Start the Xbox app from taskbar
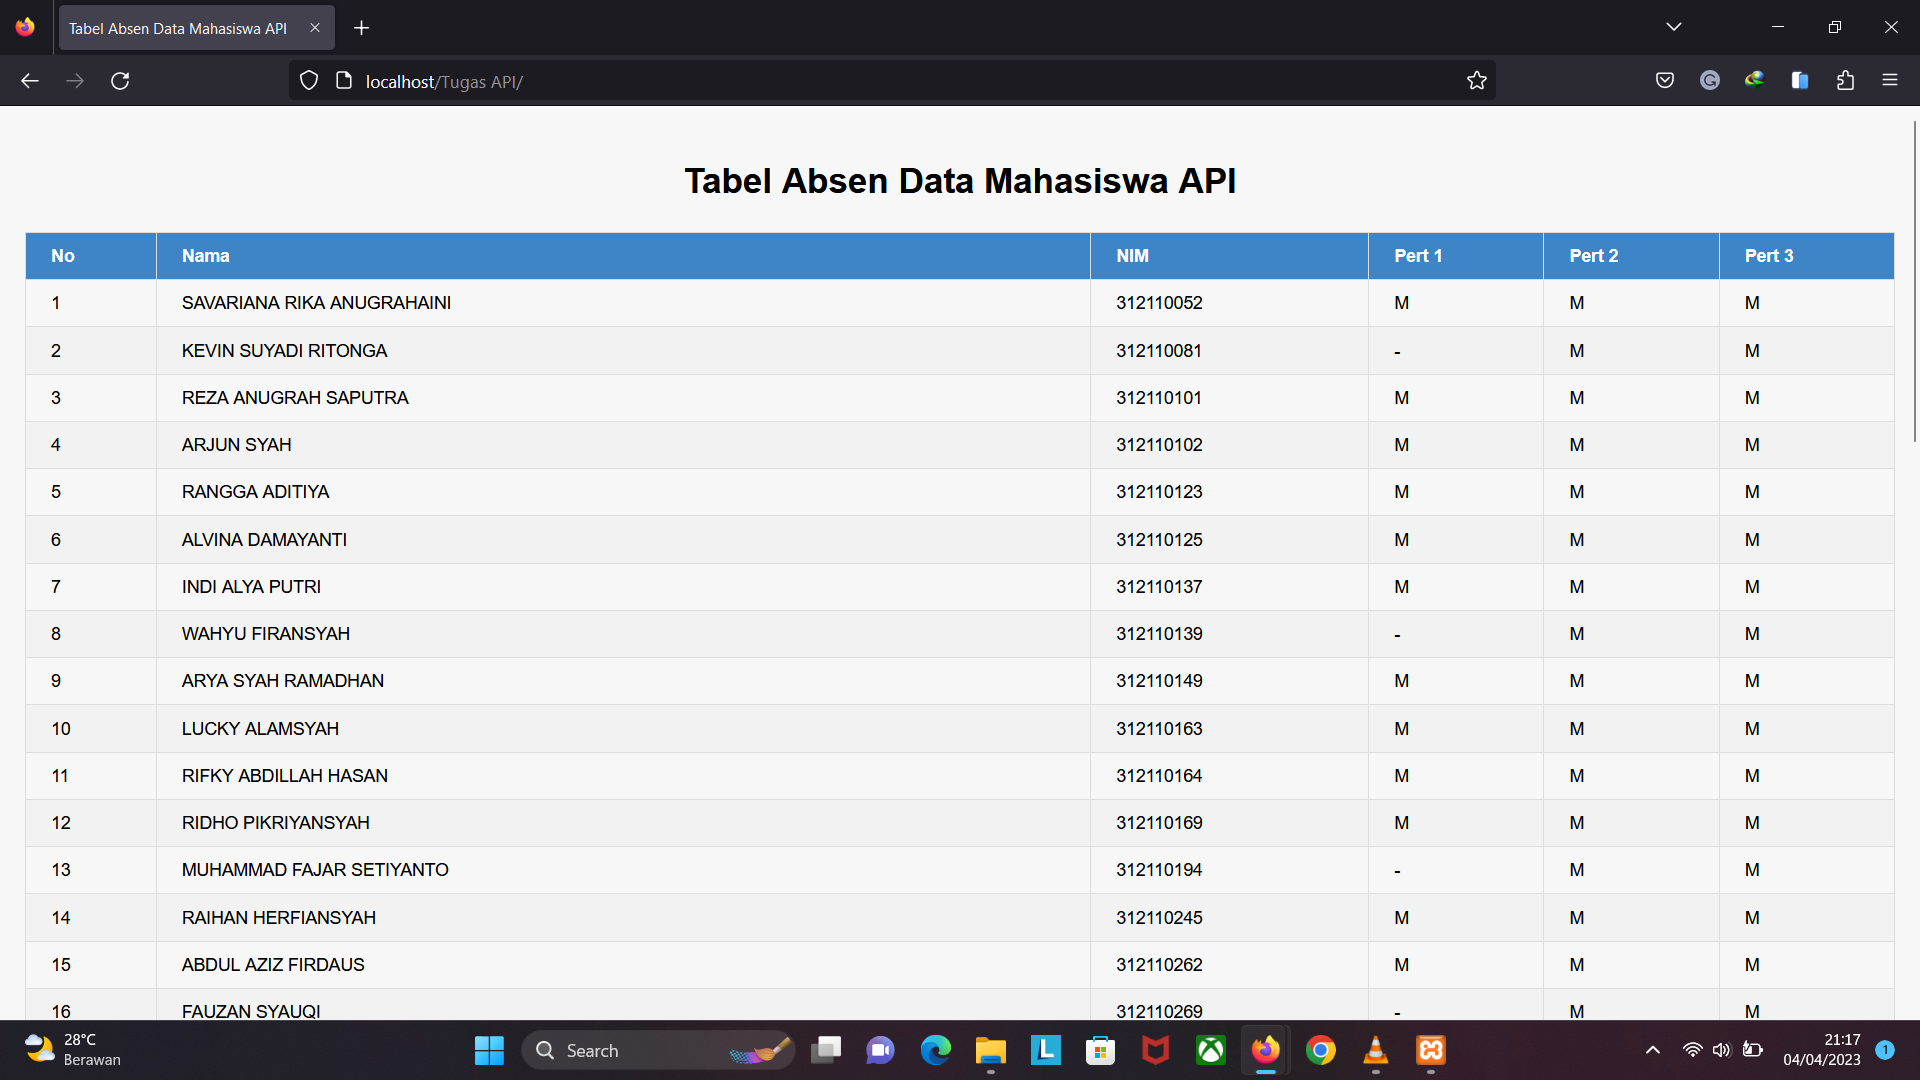Image resolution: width=1920 pixels, height=1080 pixels. coord(1210,1050)
